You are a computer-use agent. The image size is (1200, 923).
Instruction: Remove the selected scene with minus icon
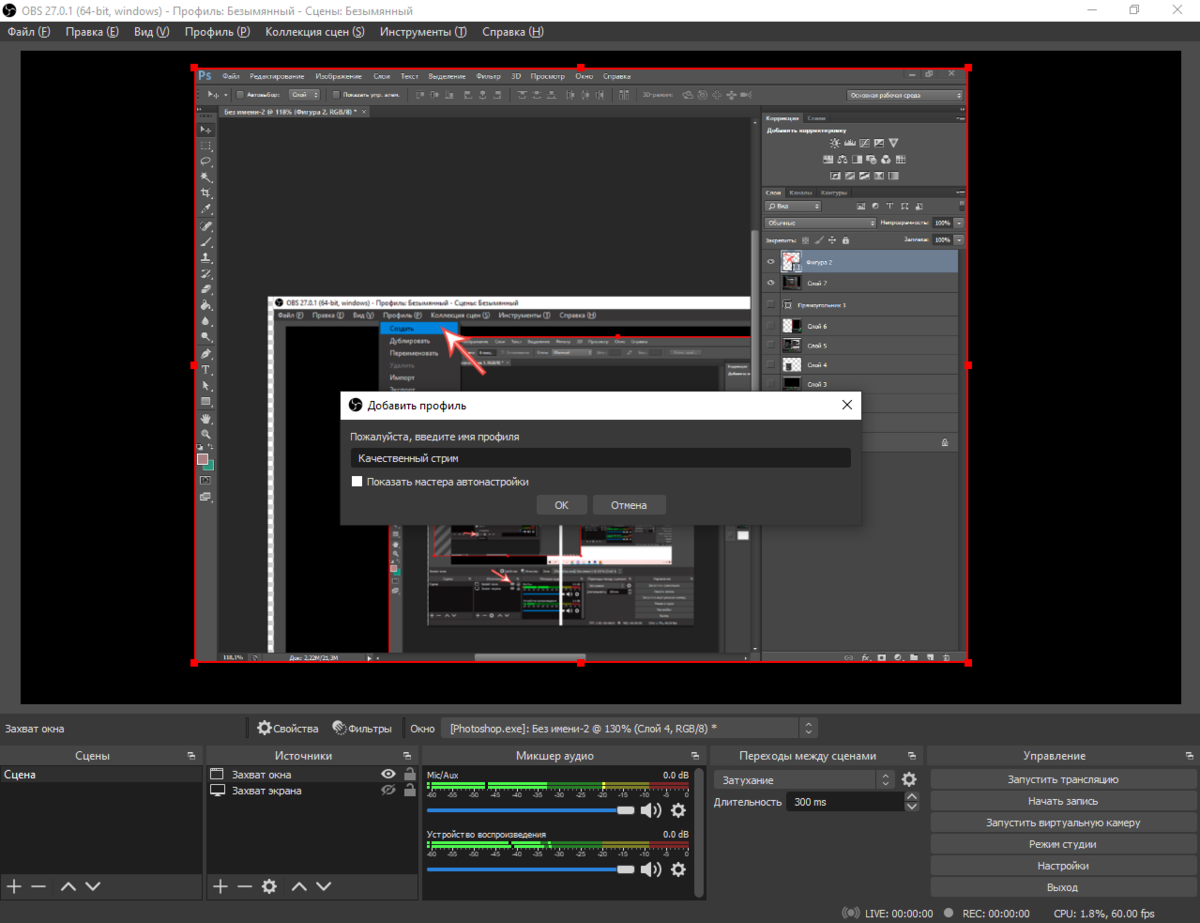[x=38, y=886]
